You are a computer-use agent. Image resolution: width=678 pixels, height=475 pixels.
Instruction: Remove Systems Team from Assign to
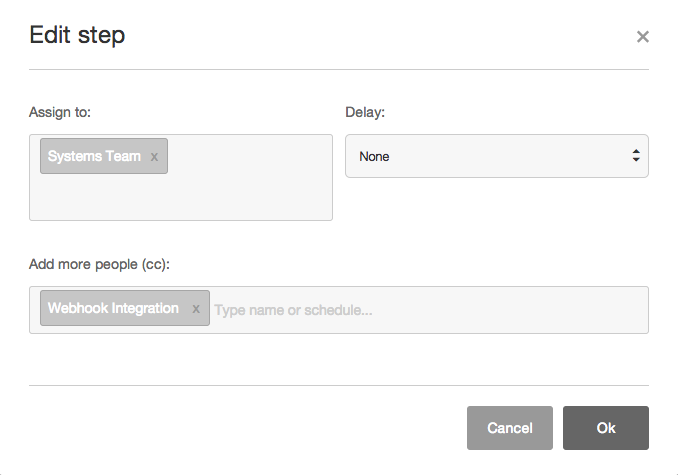point(154,157)
